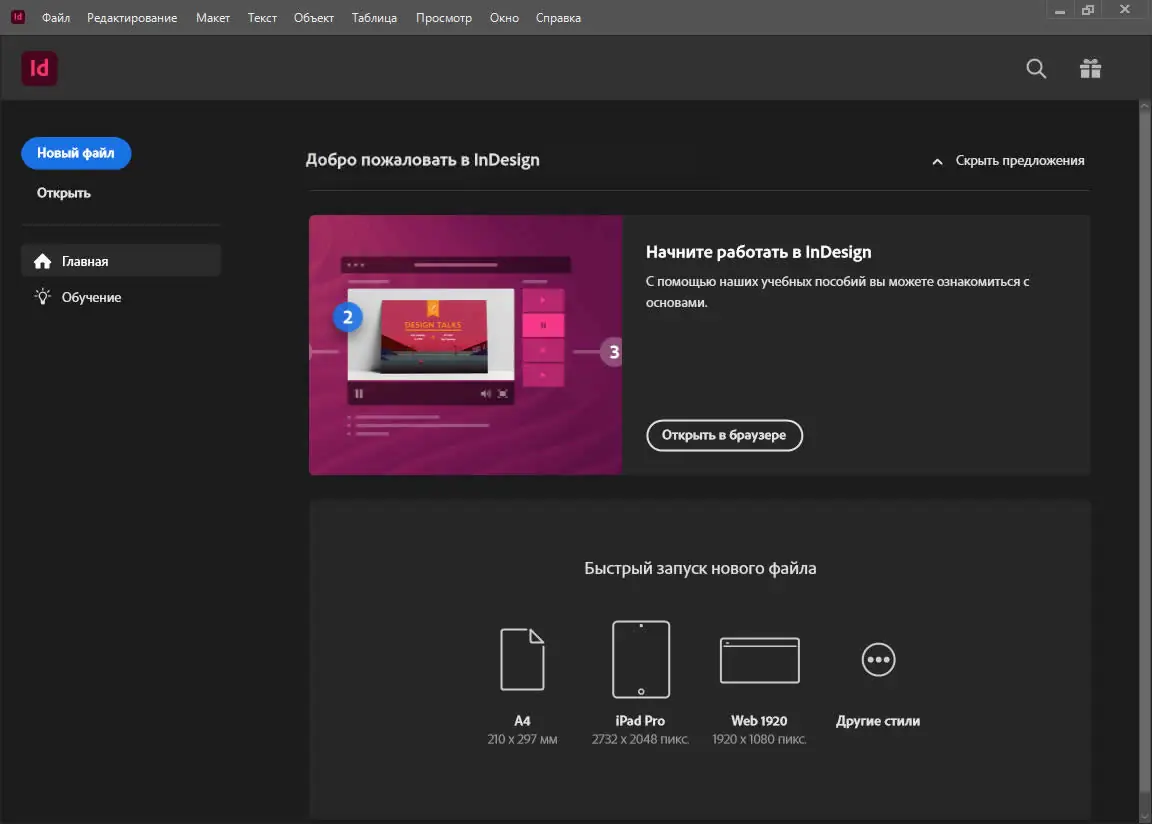Image resolution: width=1152 pixels, height=824 pixels.
Task: Click the InDesign title bar app icon
Action: [x=18, y=17]
